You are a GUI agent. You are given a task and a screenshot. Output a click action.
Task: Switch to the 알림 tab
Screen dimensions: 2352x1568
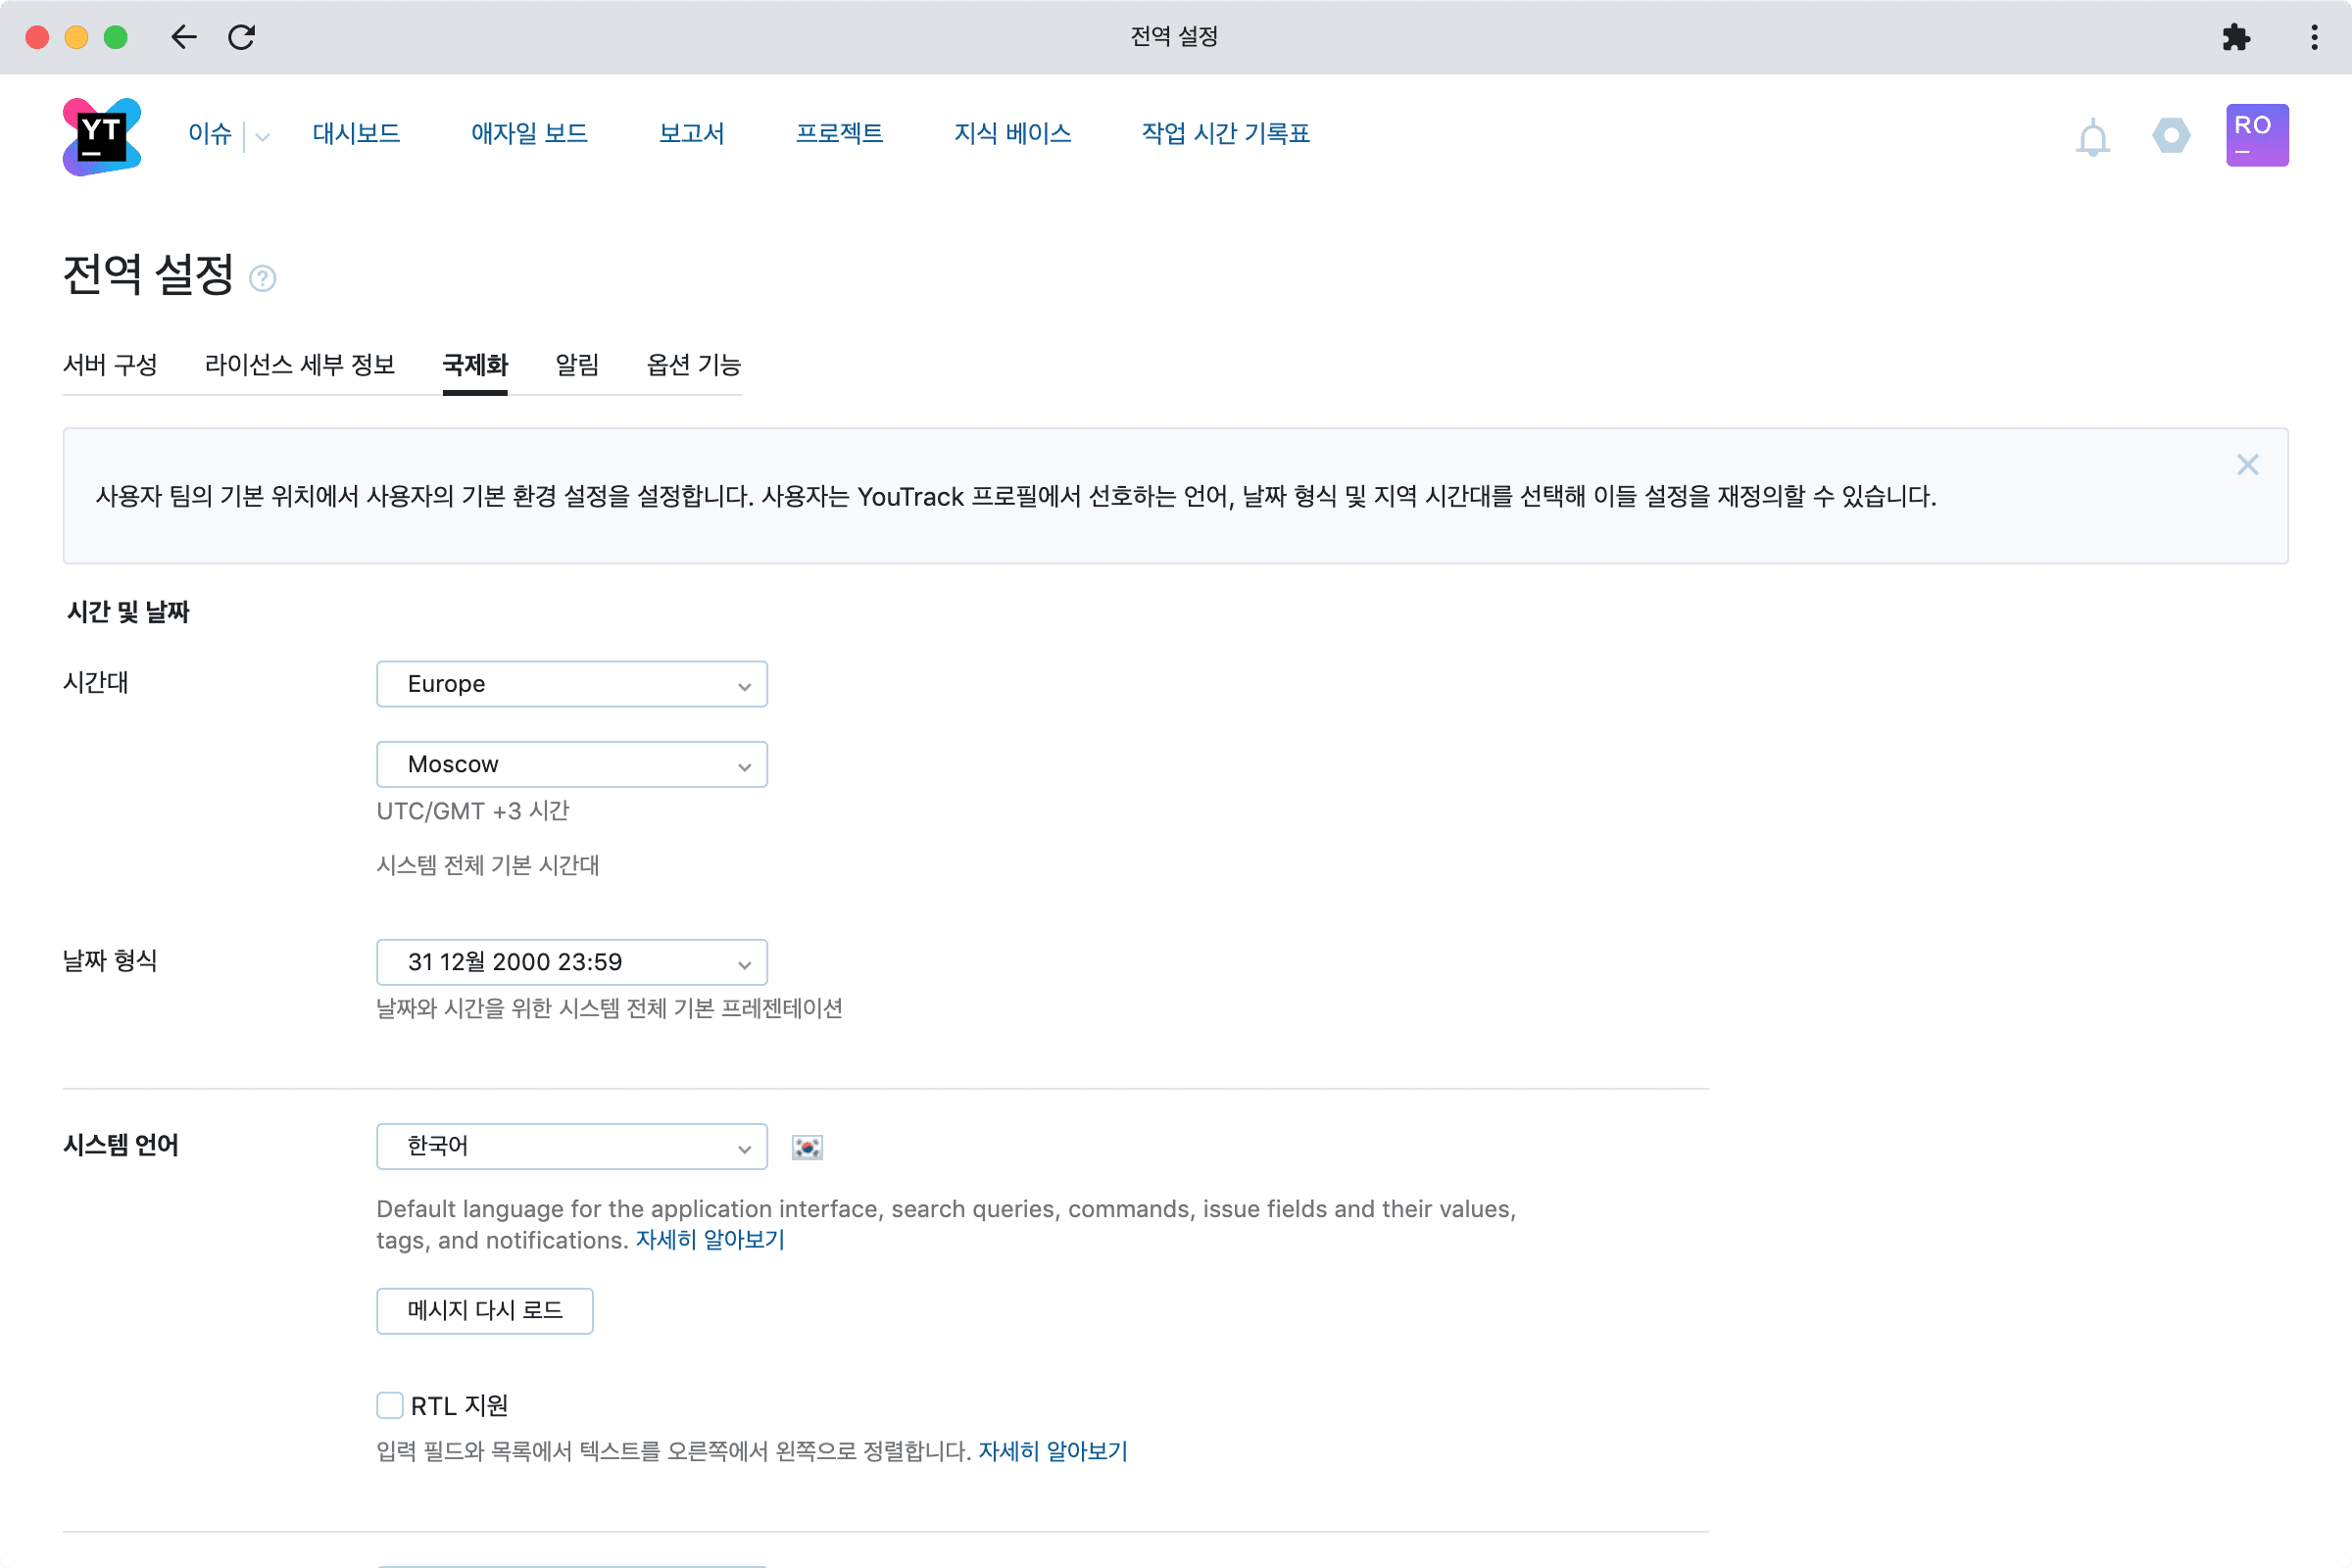tap(577, 365)
